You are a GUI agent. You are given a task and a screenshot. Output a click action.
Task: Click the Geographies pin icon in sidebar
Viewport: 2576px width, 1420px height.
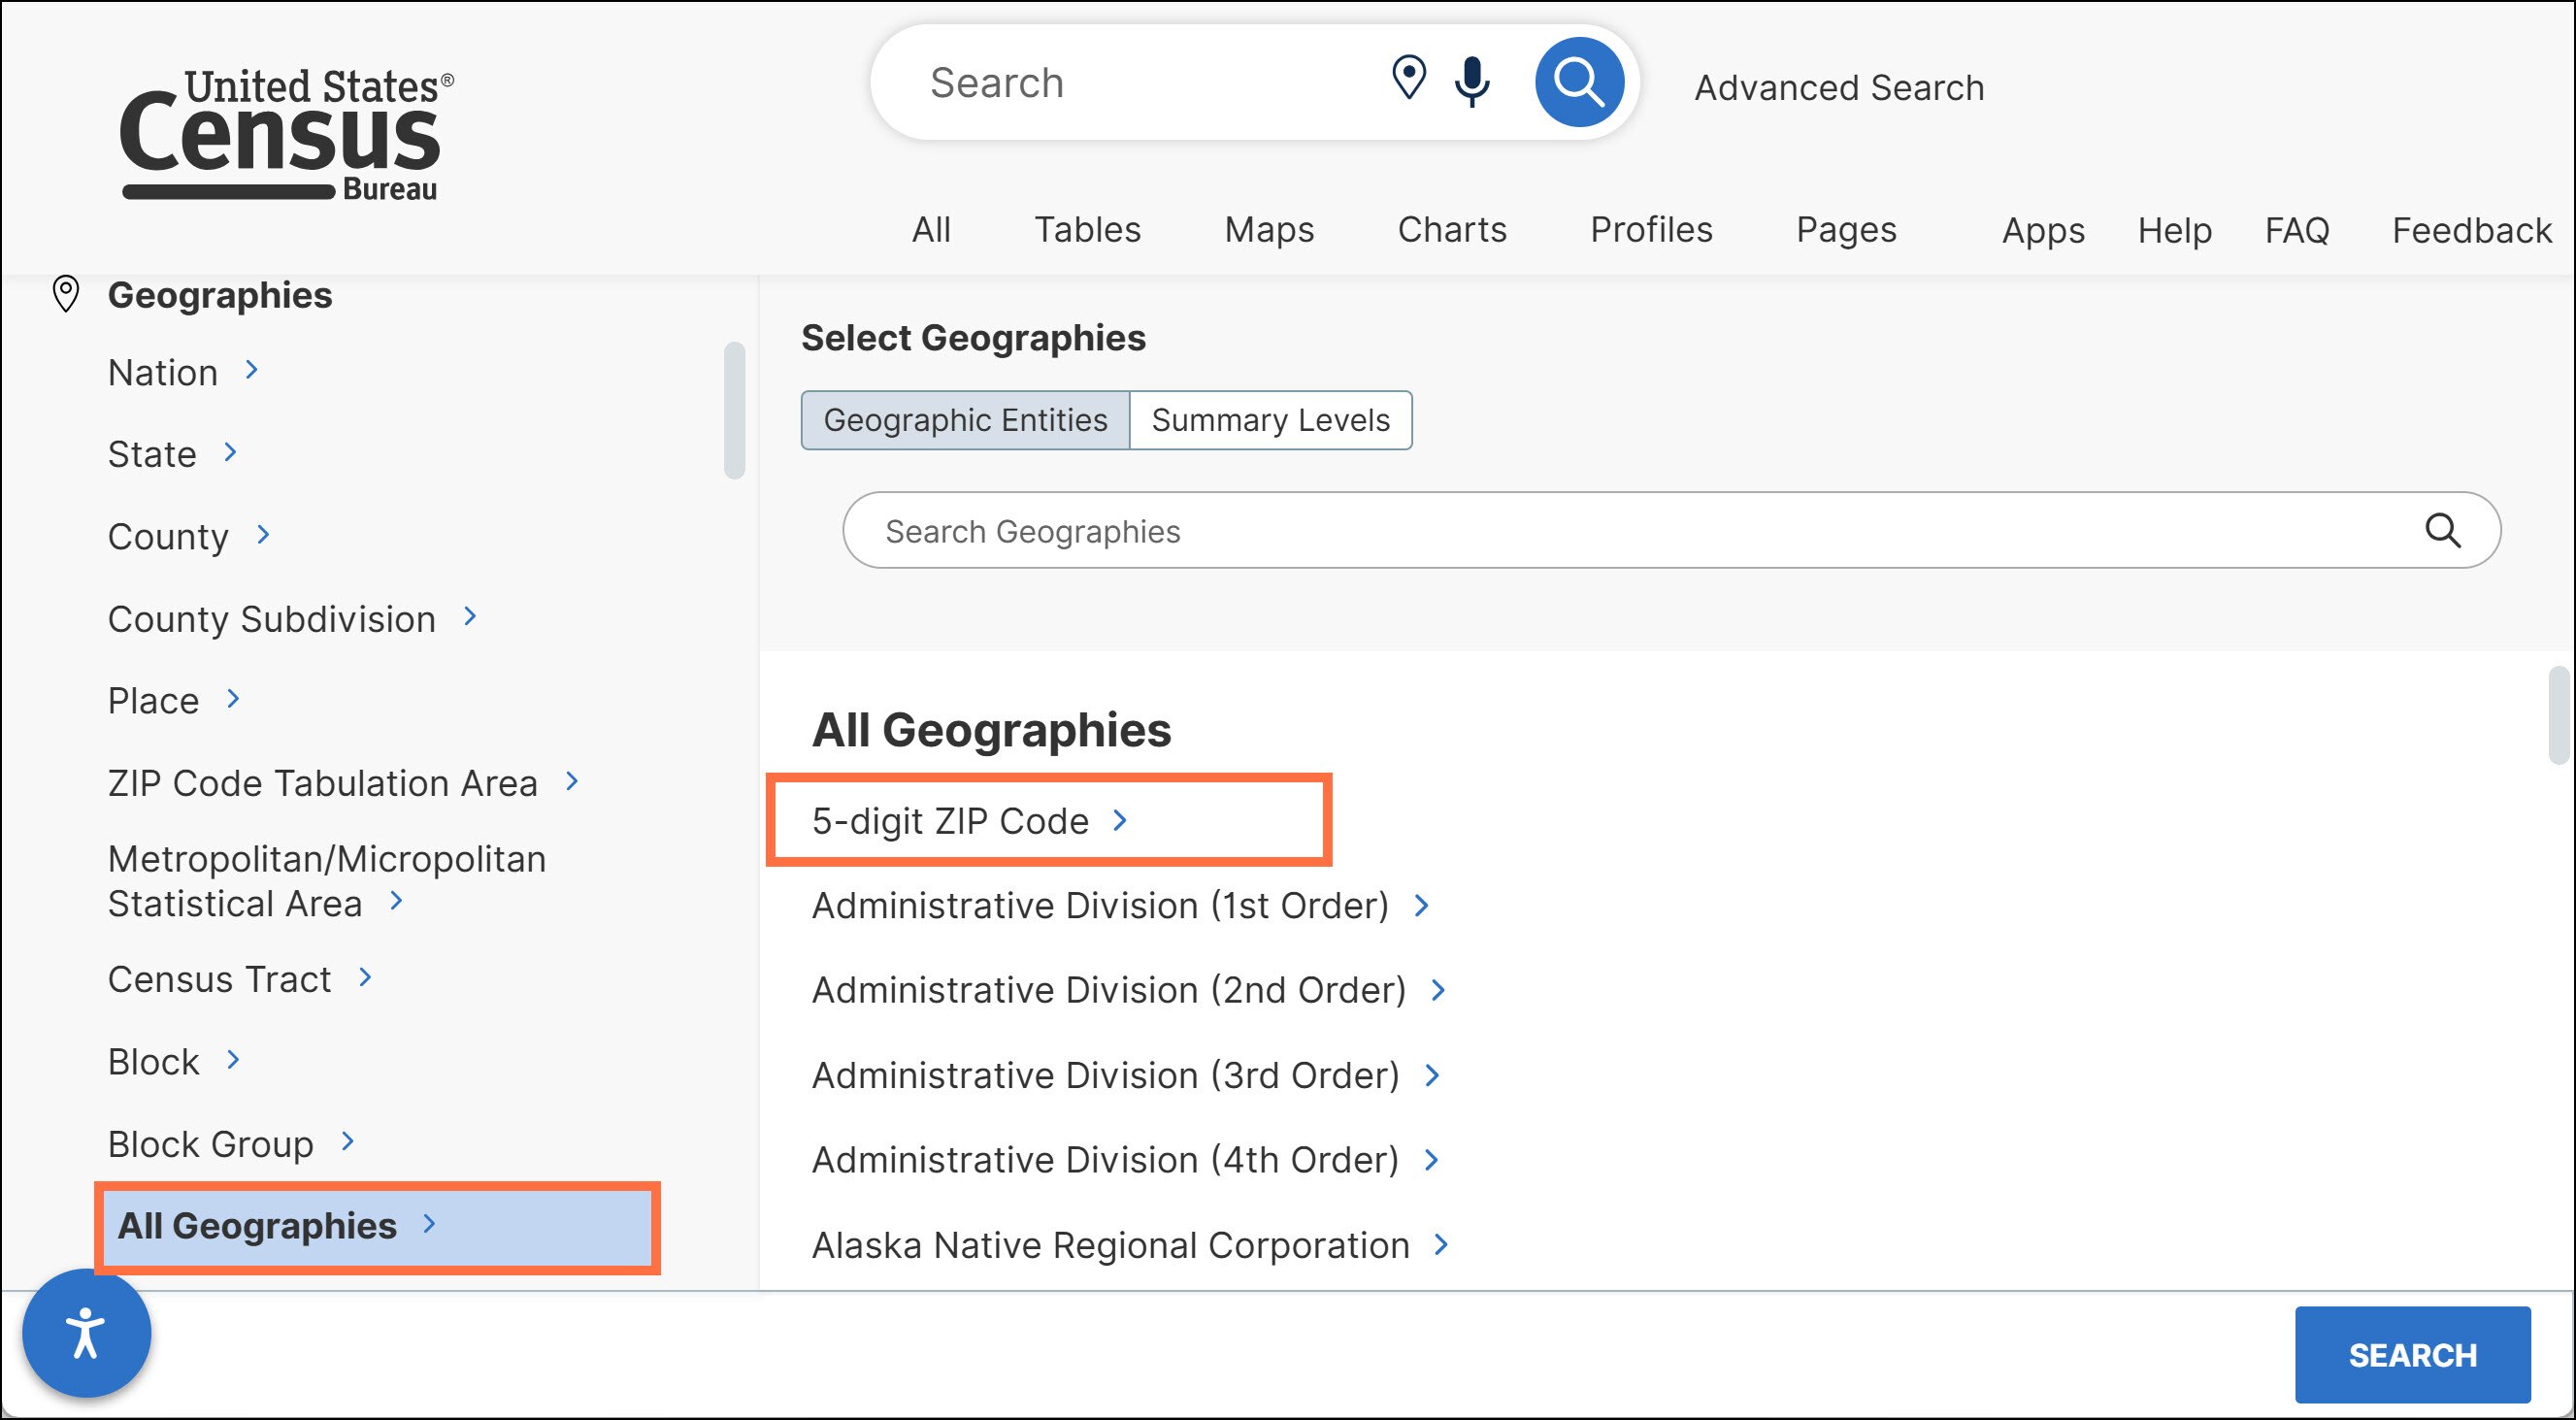[x=66, y=294]
